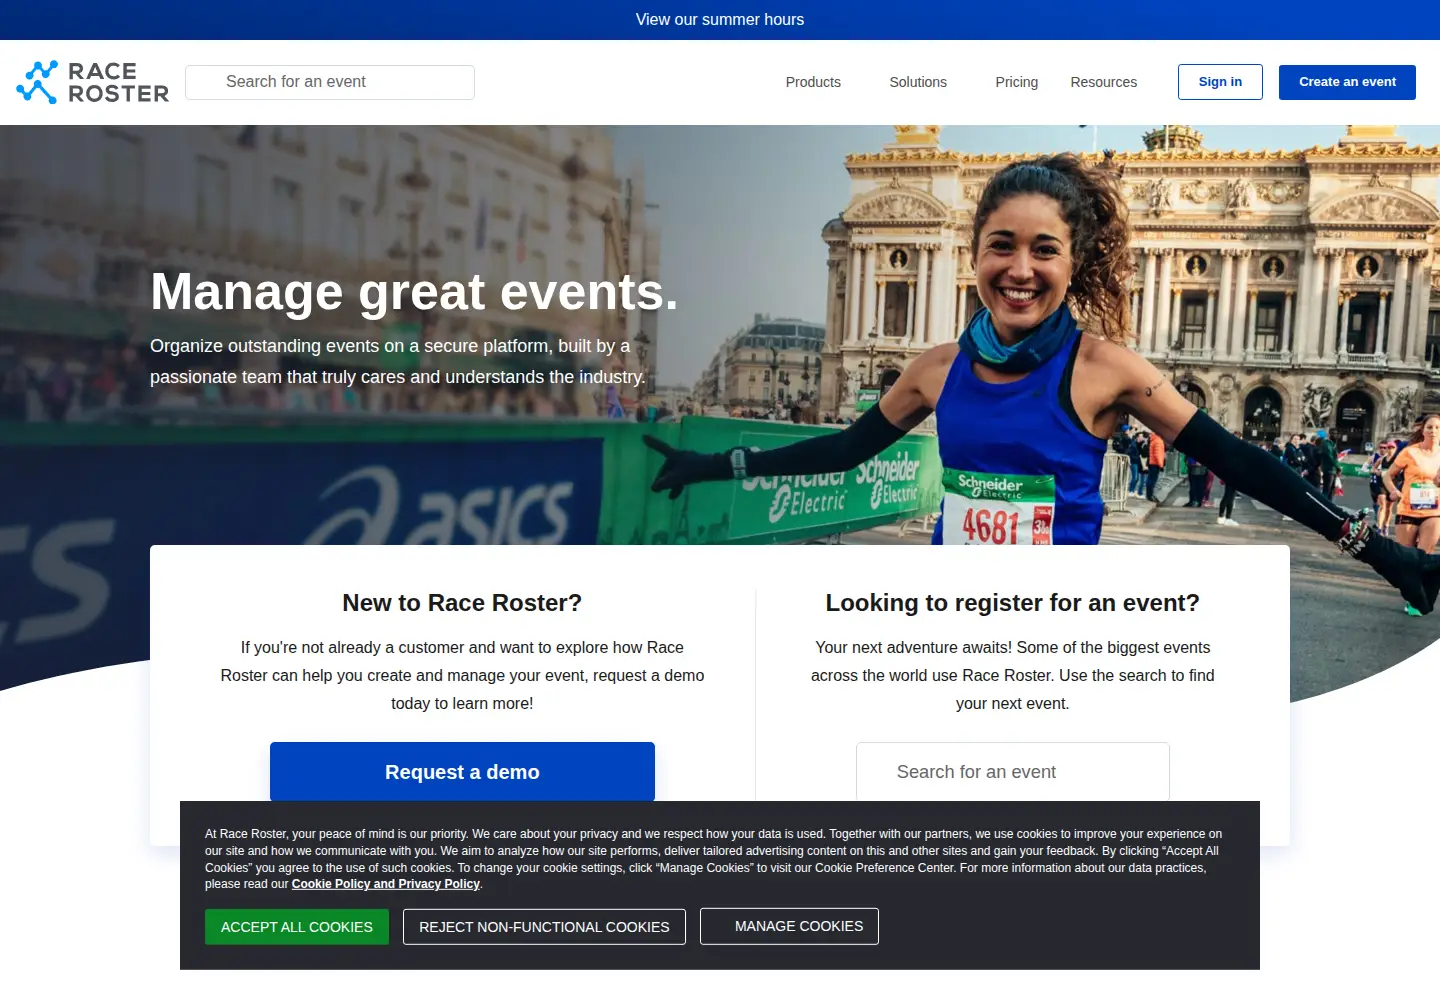Go to the Pricing page

tap(1016, 82)
